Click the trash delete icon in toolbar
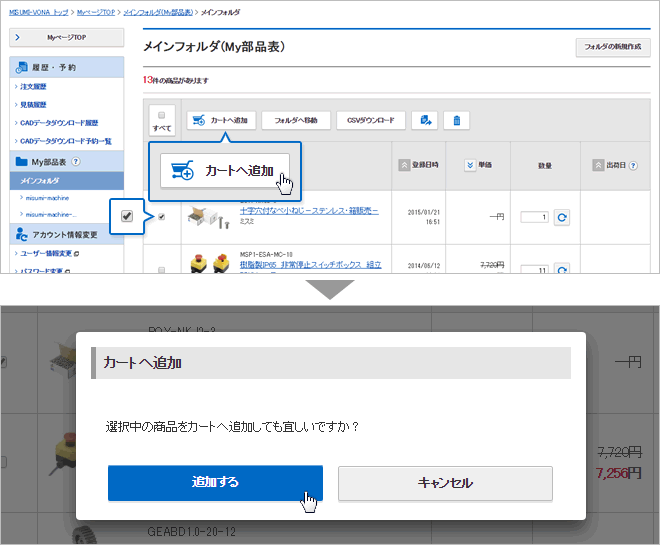The image size is (660, 545). tap(456, 120)
